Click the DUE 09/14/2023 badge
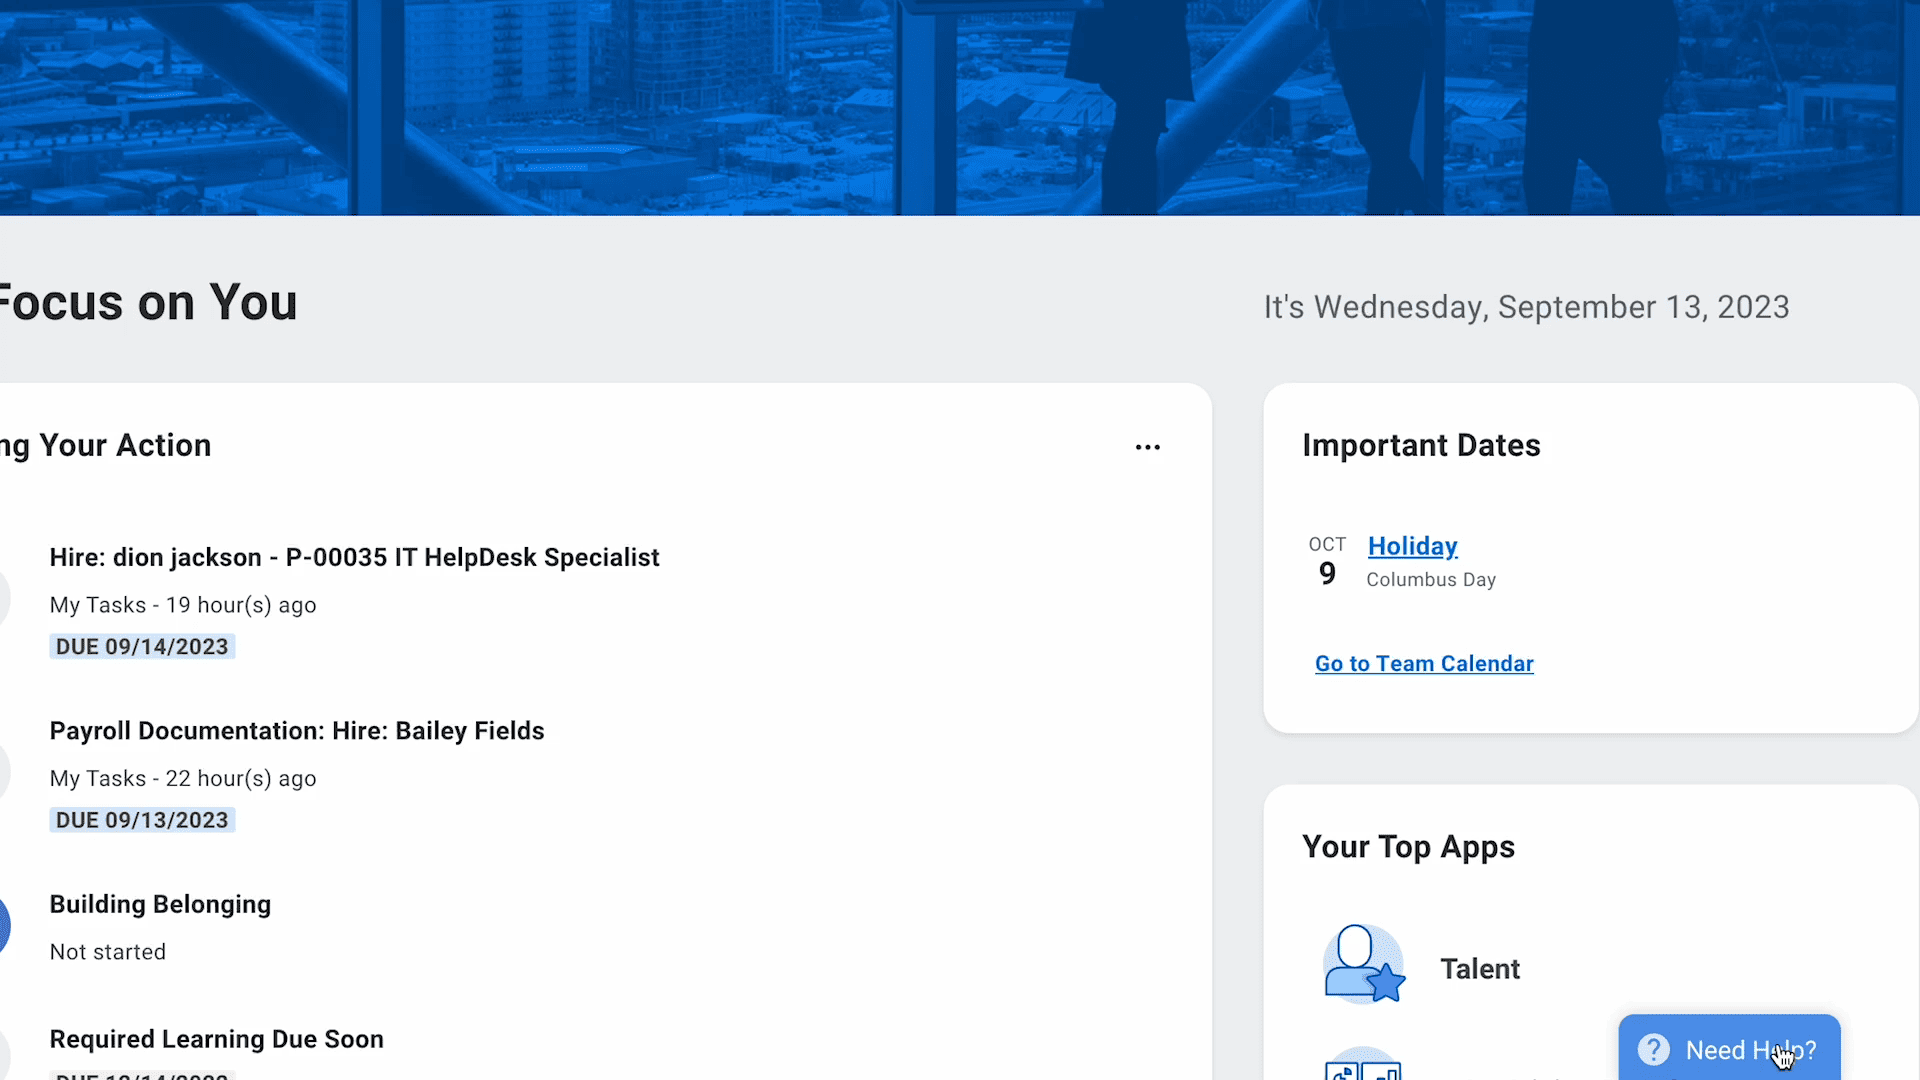 pyautogui.click(x=142, y=647)
